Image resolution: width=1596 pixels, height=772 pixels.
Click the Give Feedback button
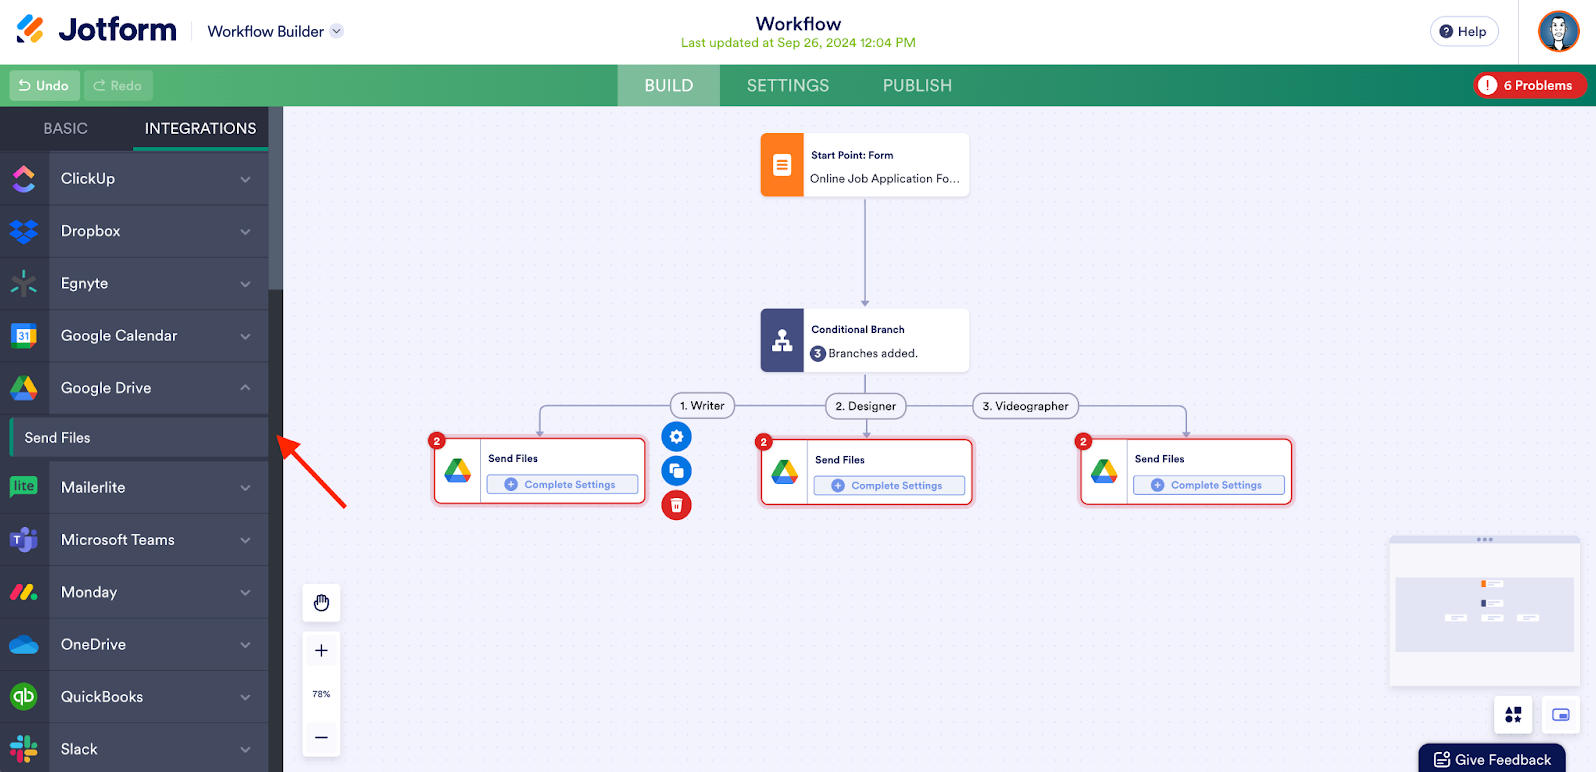pos(1492,759)
